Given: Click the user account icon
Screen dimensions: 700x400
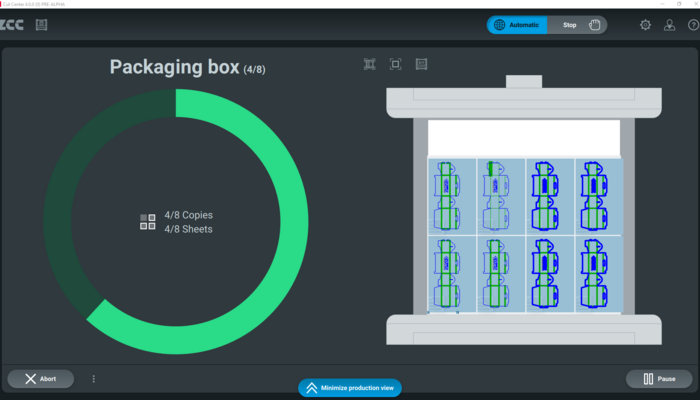Looking at the screenshot, I should pos(669,25).
